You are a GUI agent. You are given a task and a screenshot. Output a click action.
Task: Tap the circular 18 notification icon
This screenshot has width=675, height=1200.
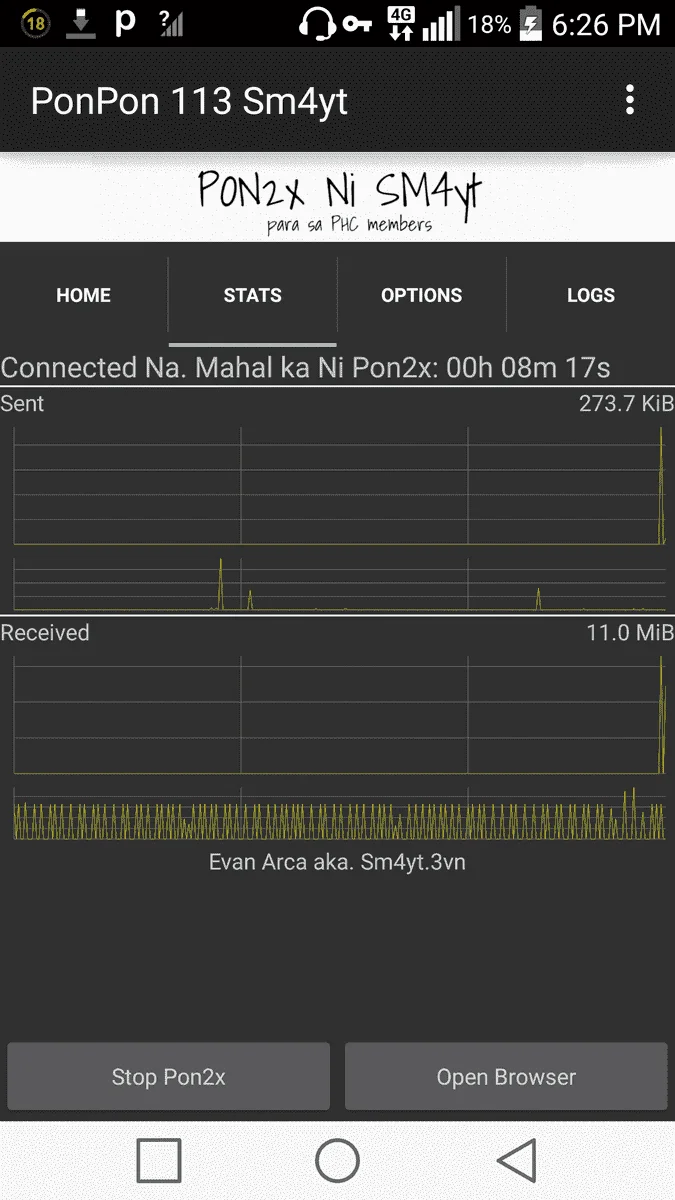pyautogui.click(x=35, y=24)
